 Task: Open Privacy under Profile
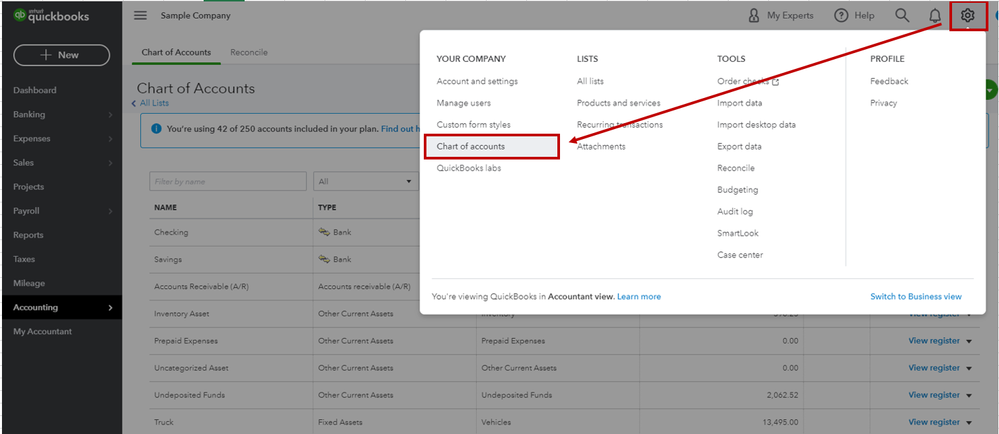pos(884,103)
